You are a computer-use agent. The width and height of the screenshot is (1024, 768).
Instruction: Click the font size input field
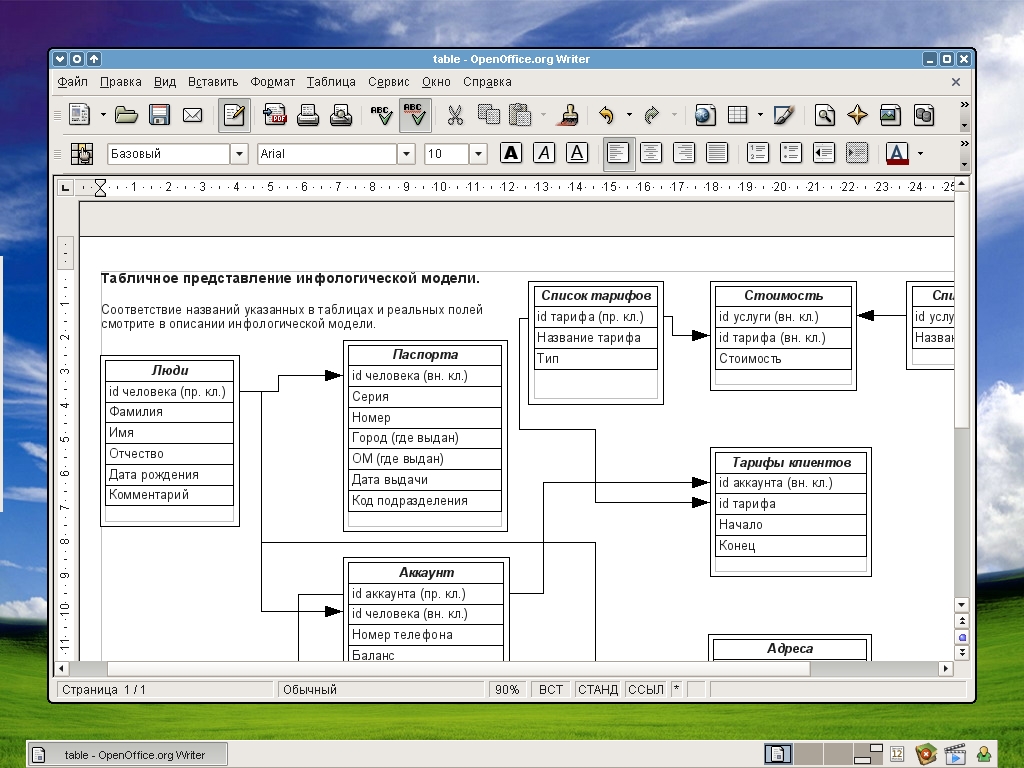tap(446, 154)
